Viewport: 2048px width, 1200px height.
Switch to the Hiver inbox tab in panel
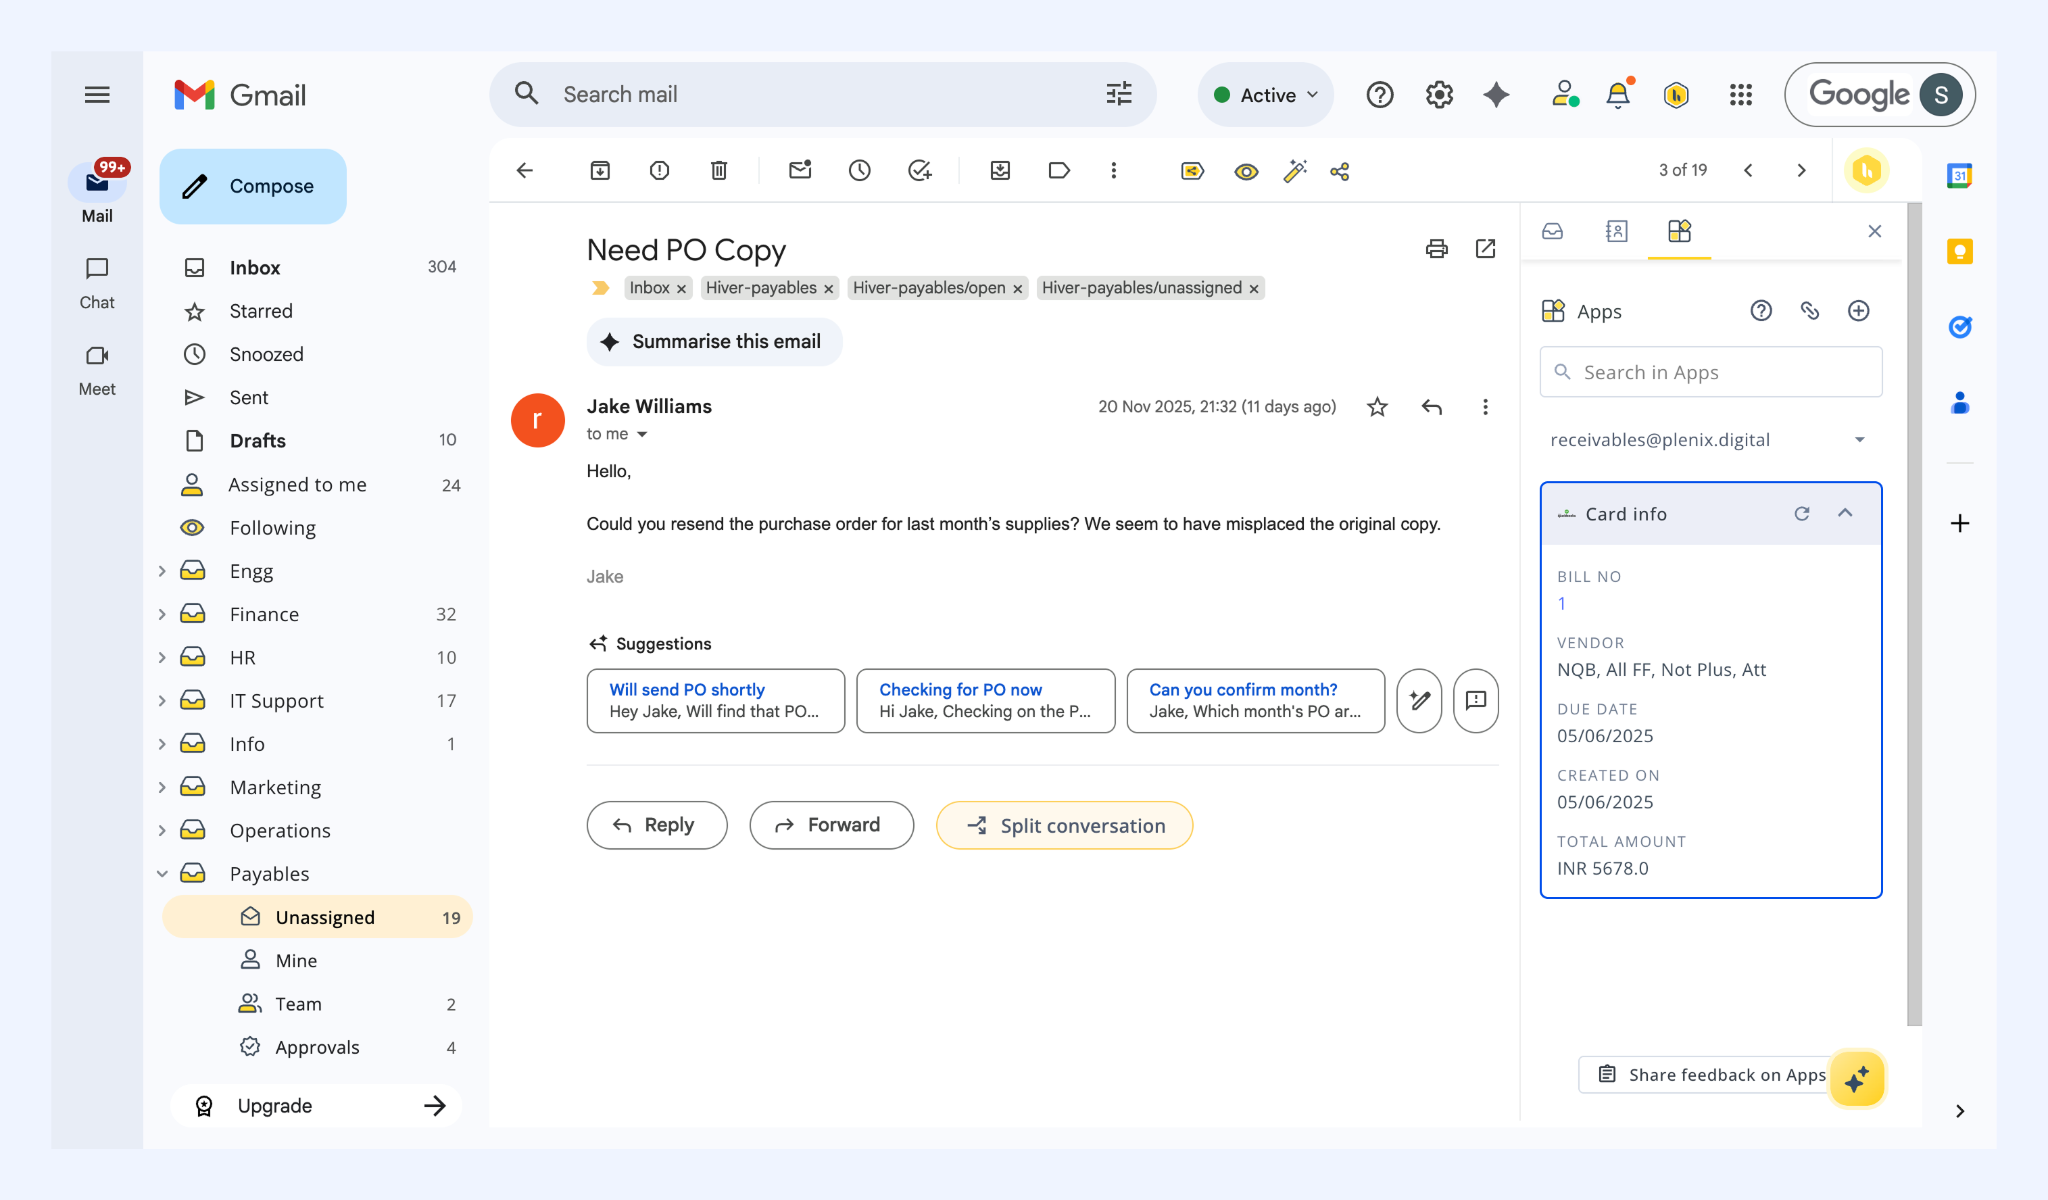point(1553,232)
